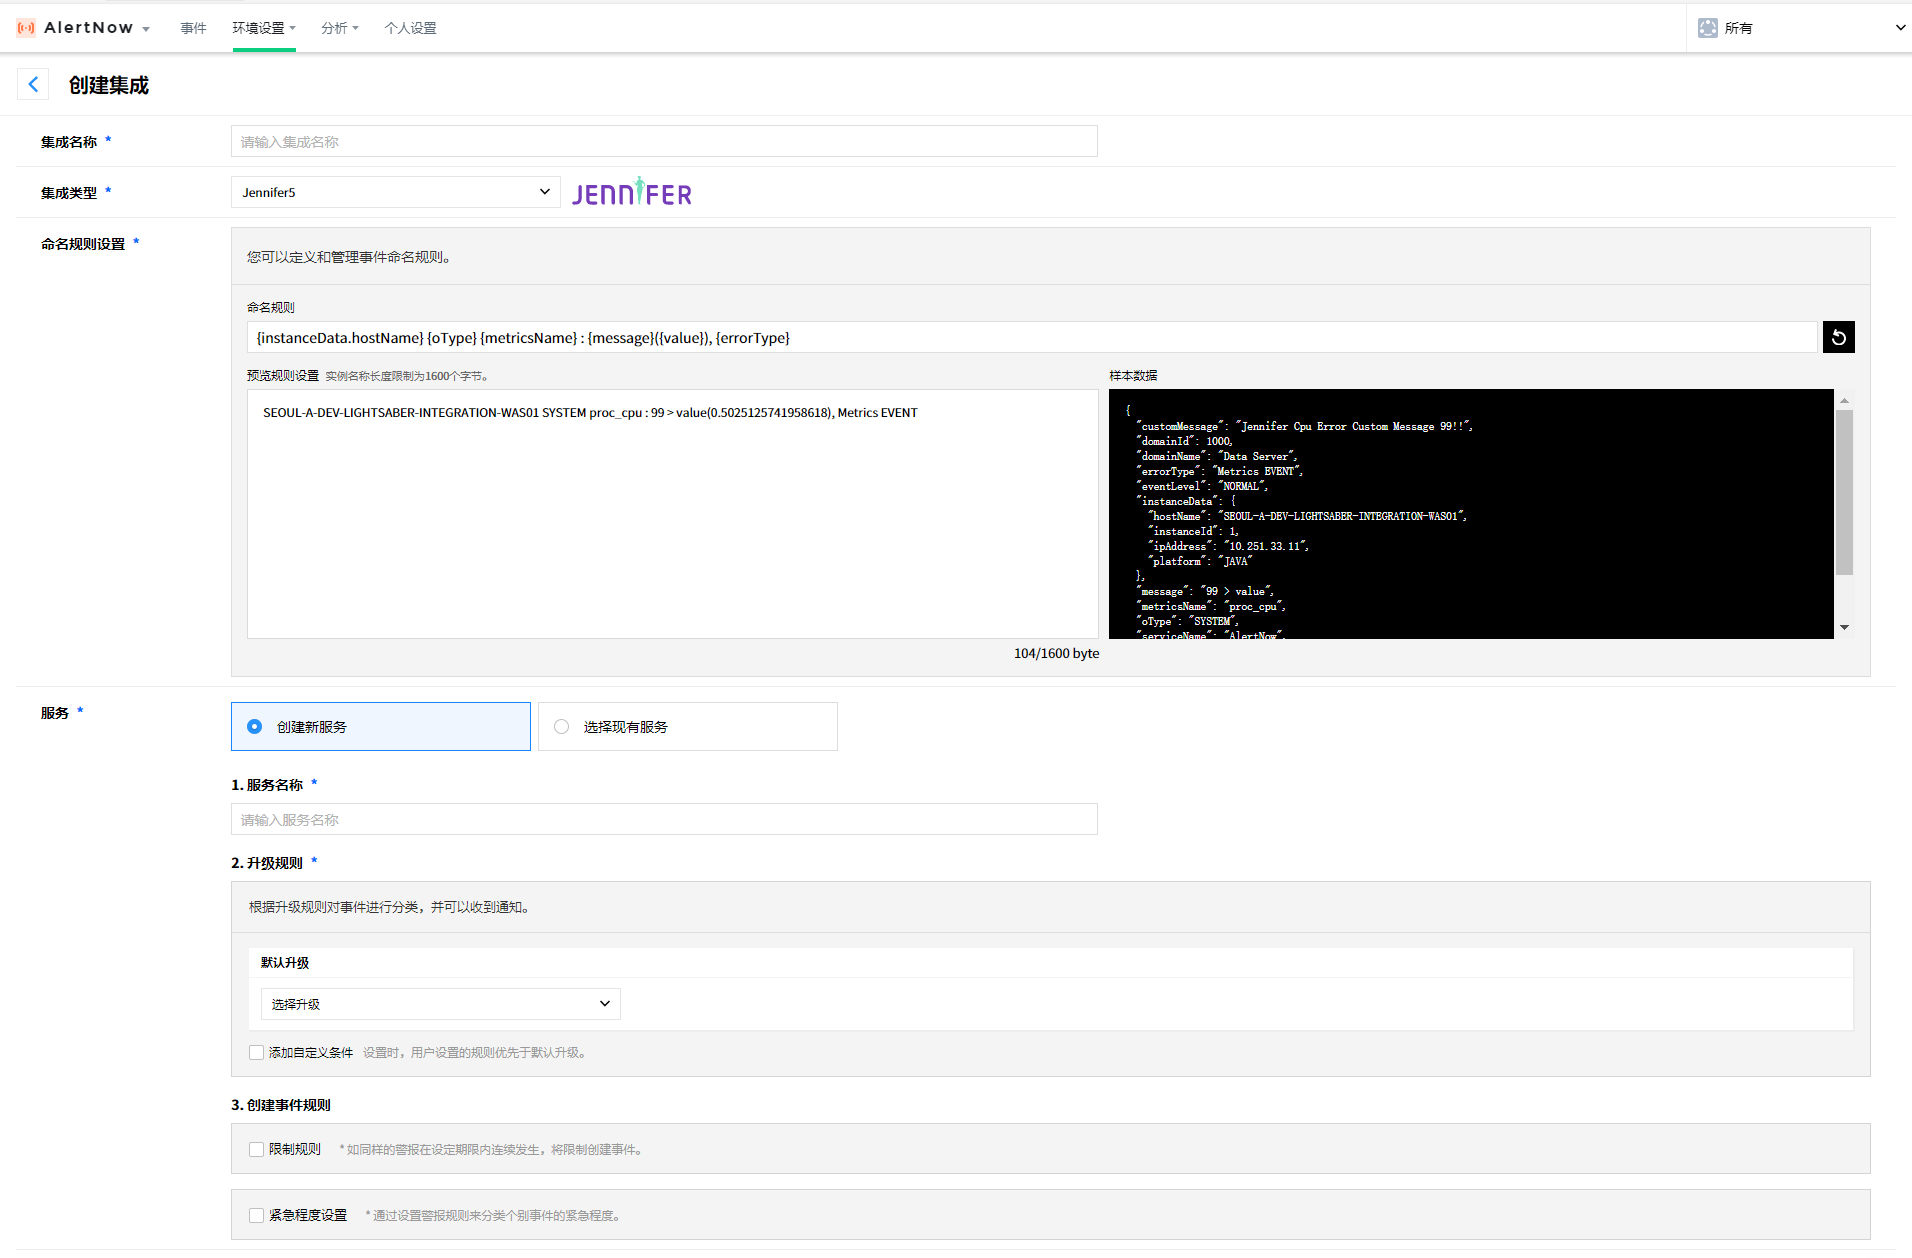
Task: Open the 环境设置 menu
Action: pos(263,28)
